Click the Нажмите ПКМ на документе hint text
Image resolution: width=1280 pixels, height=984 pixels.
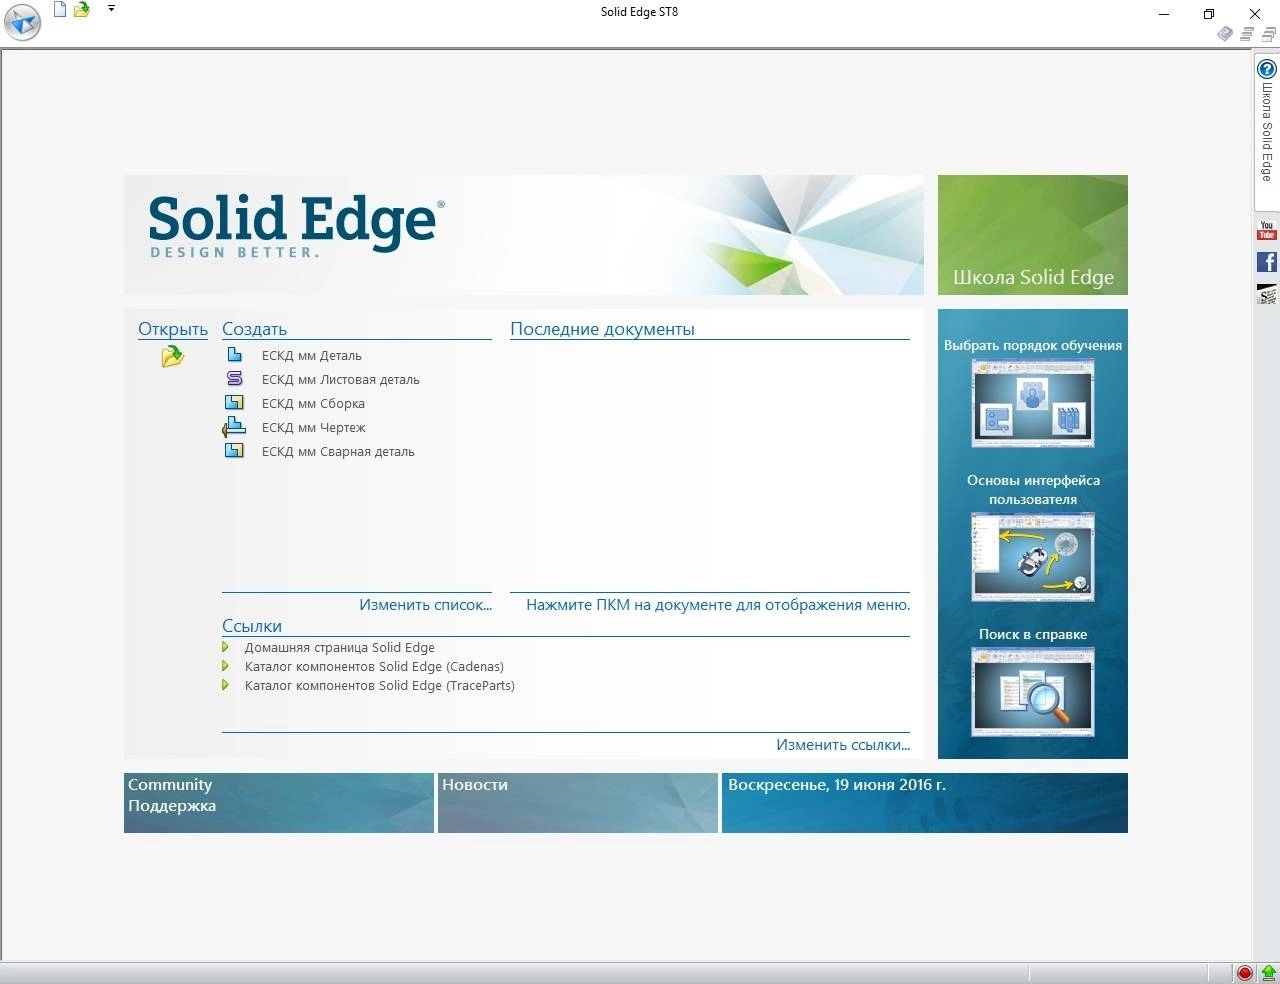click(718, 605)
